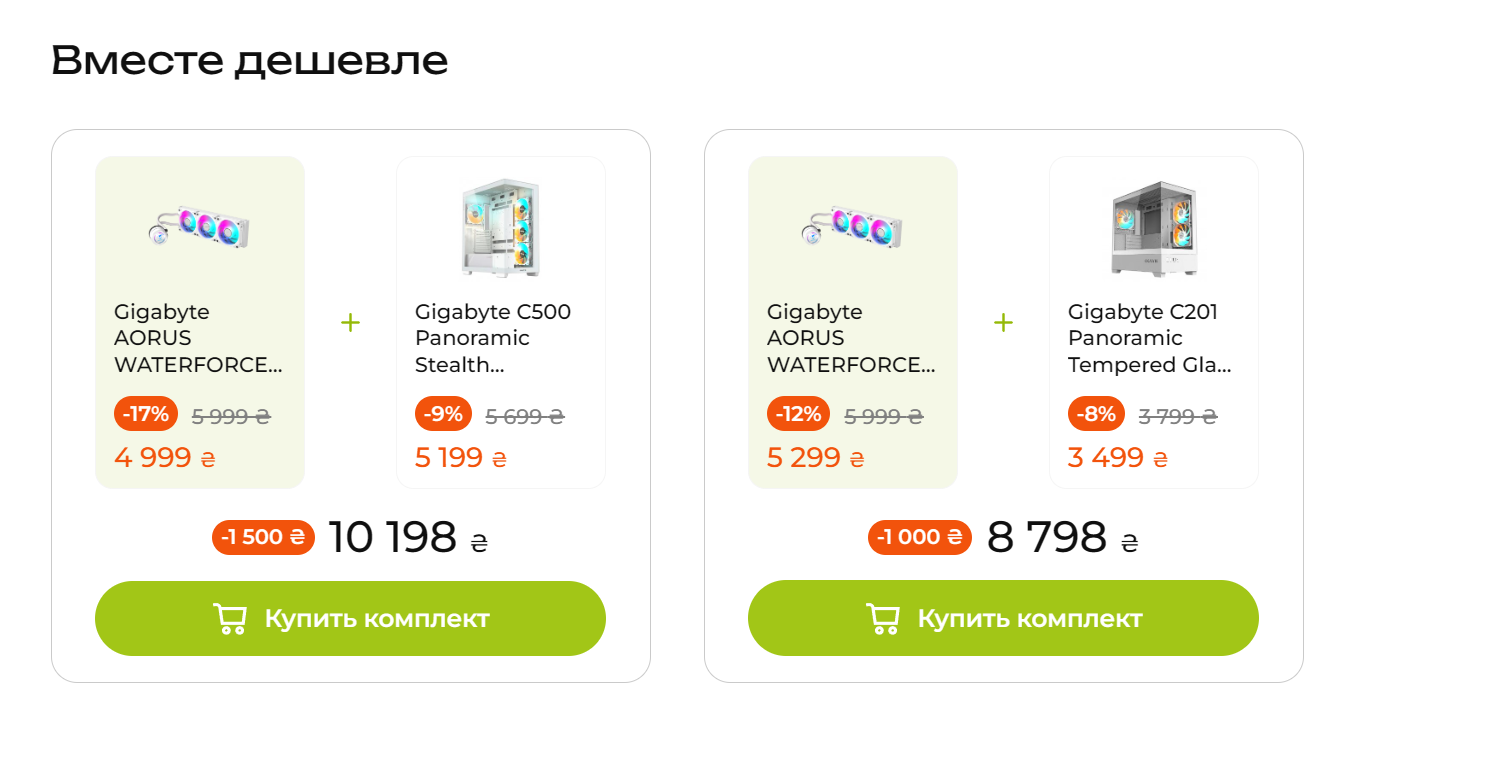The width and height of the screenshot is (1493, 768).
Task: Open the AORUS WATERFORCE link priced 5 299 ₴
Action: pyautogui.click(x=851, y=338)
